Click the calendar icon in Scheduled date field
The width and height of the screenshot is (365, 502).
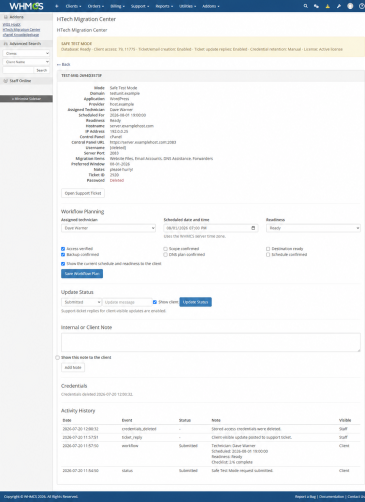click(x=253, y=228)
